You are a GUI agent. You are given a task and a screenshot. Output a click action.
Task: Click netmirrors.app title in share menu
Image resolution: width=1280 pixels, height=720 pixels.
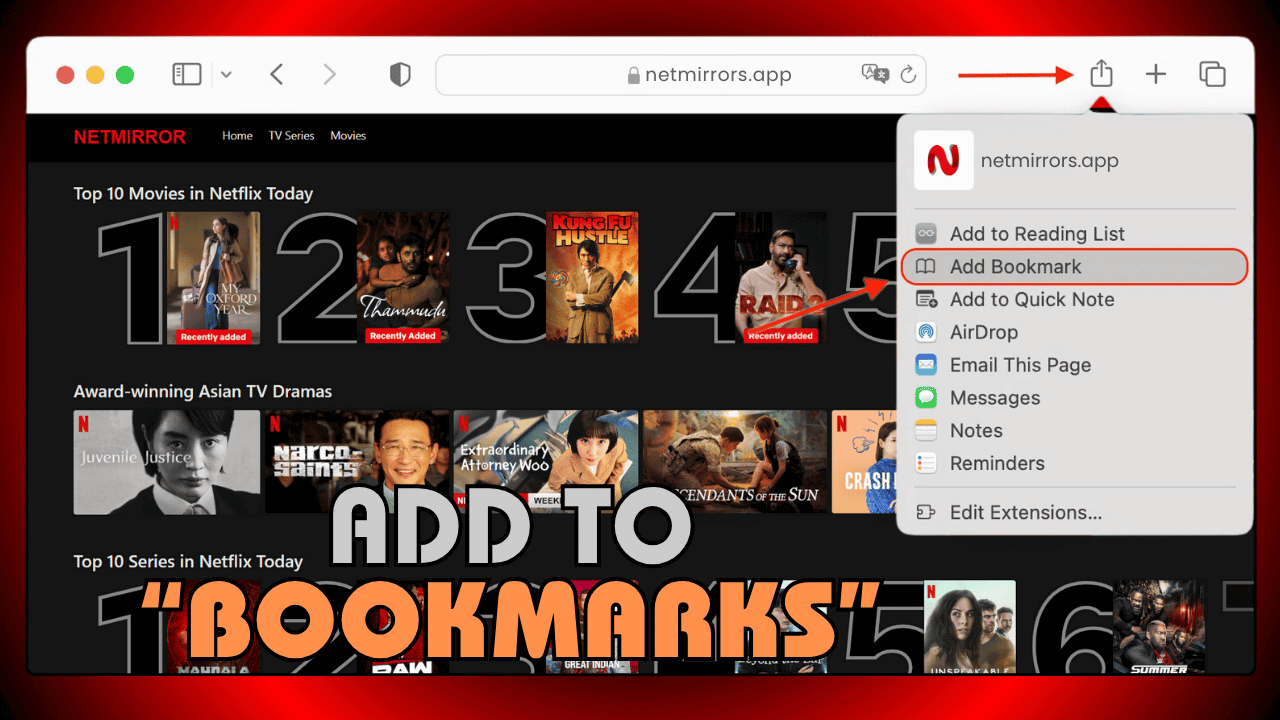tap(1049, 161)
